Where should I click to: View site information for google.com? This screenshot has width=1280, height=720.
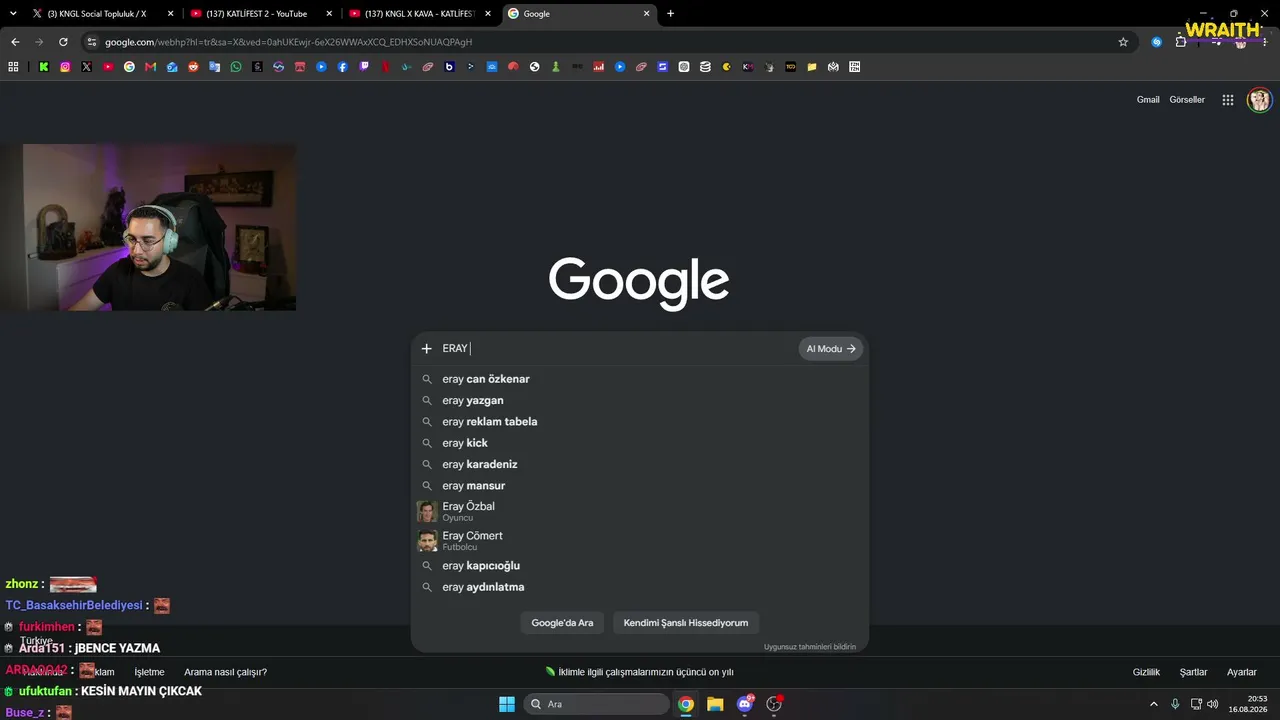pos(92,42)
